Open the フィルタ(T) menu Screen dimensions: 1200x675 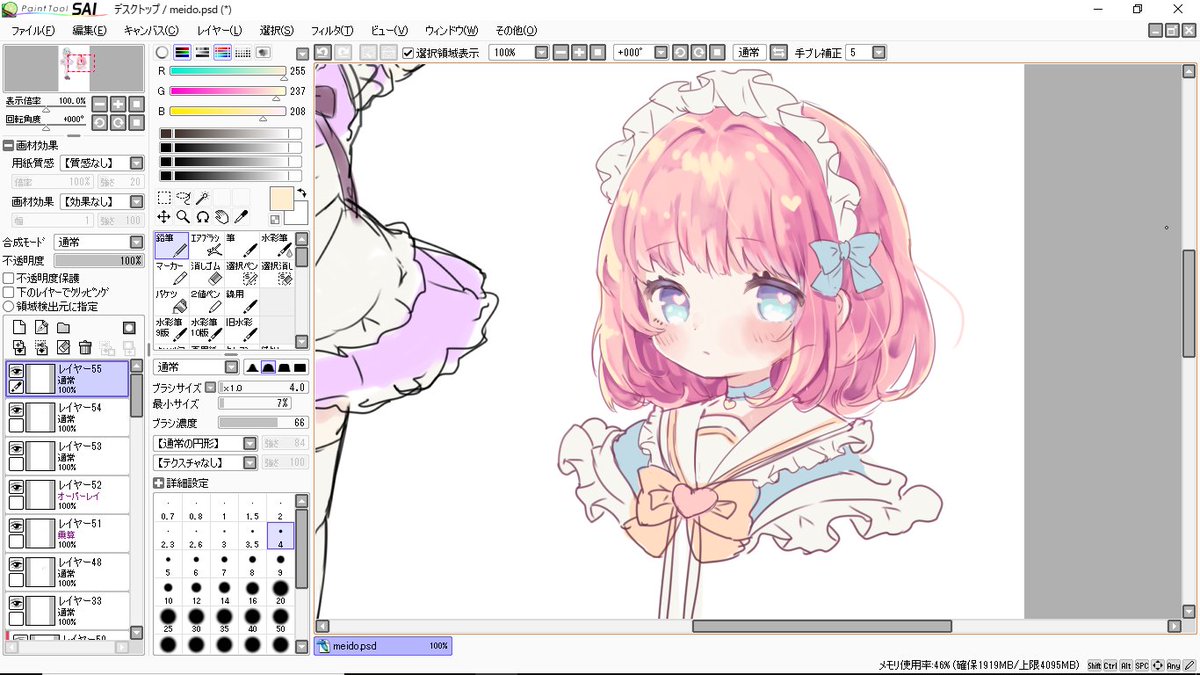pyautogui.click(x=332, y=30)
